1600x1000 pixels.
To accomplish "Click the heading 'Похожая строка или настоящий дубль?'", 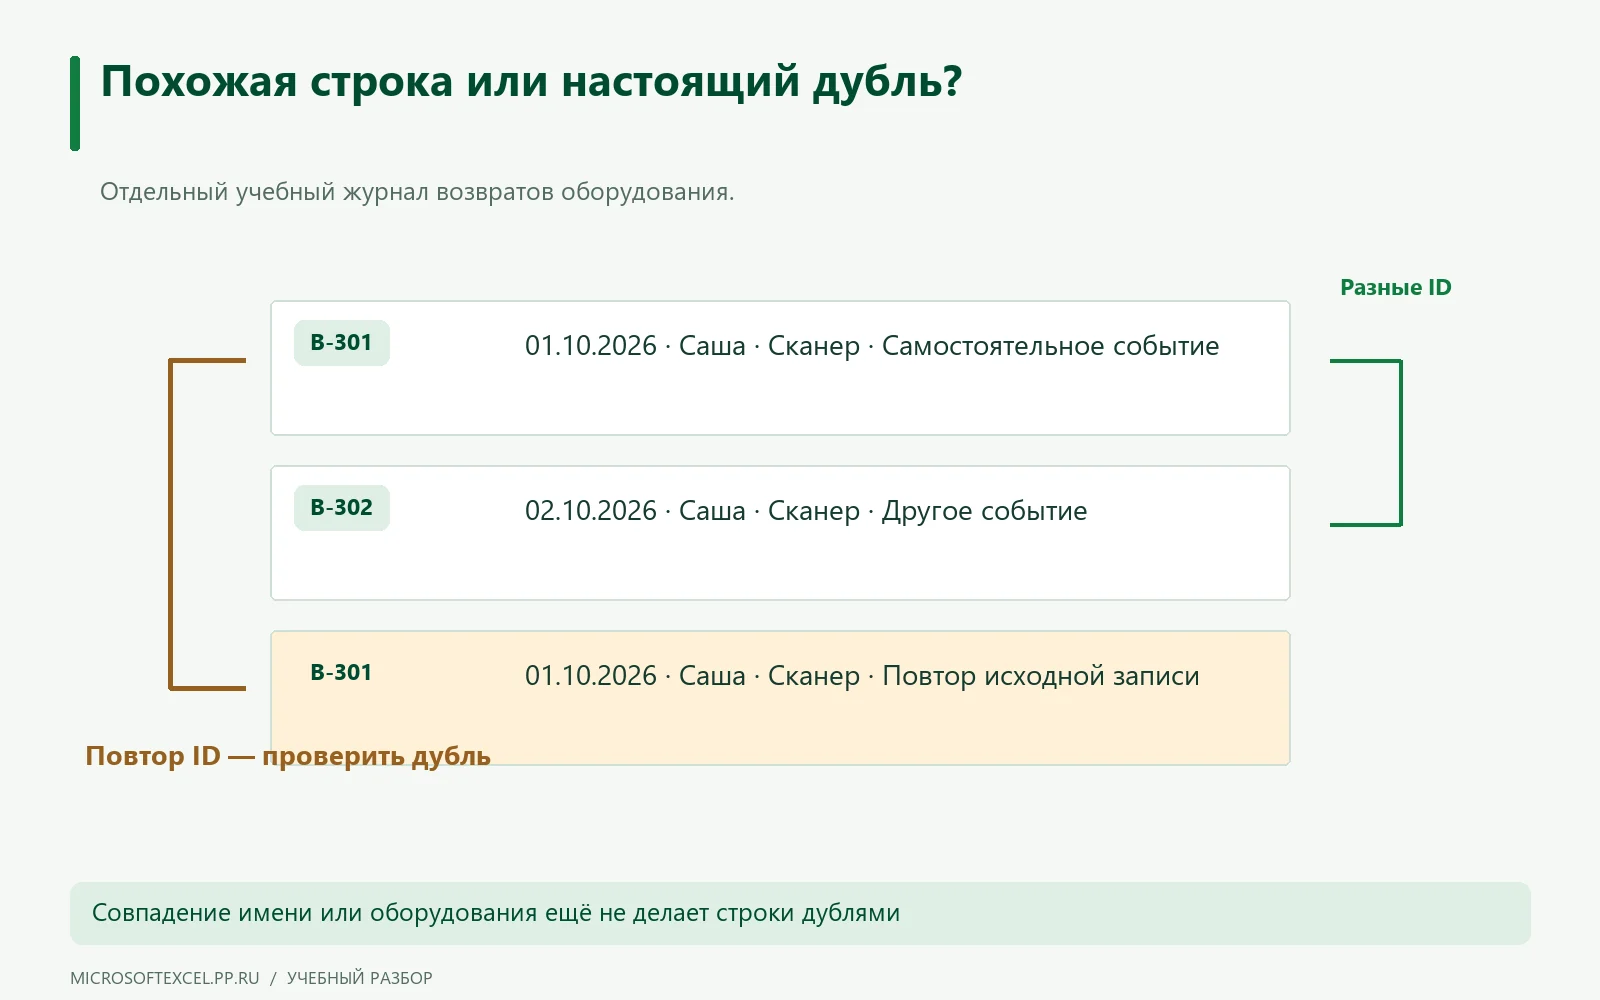I will coord(531,82).
